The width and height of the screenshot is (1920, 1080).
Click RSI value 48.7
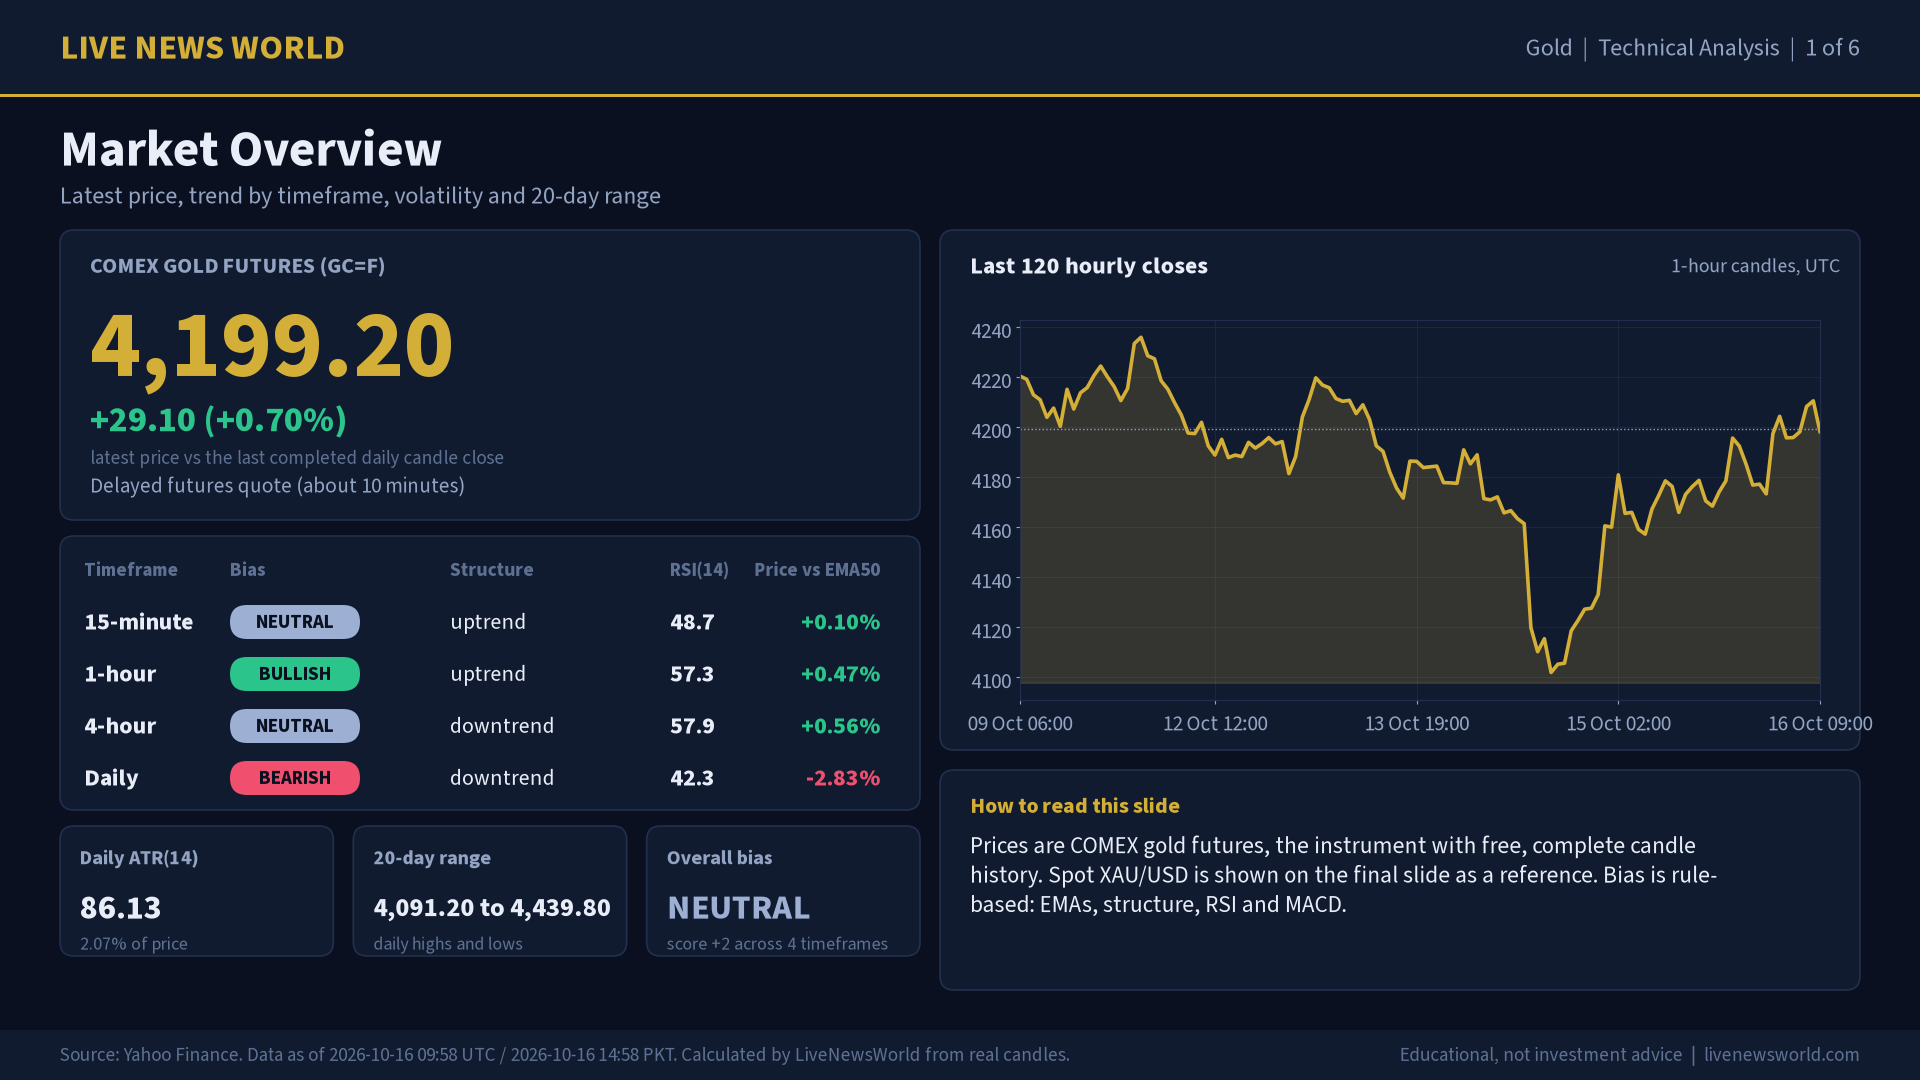pos(692,622)
